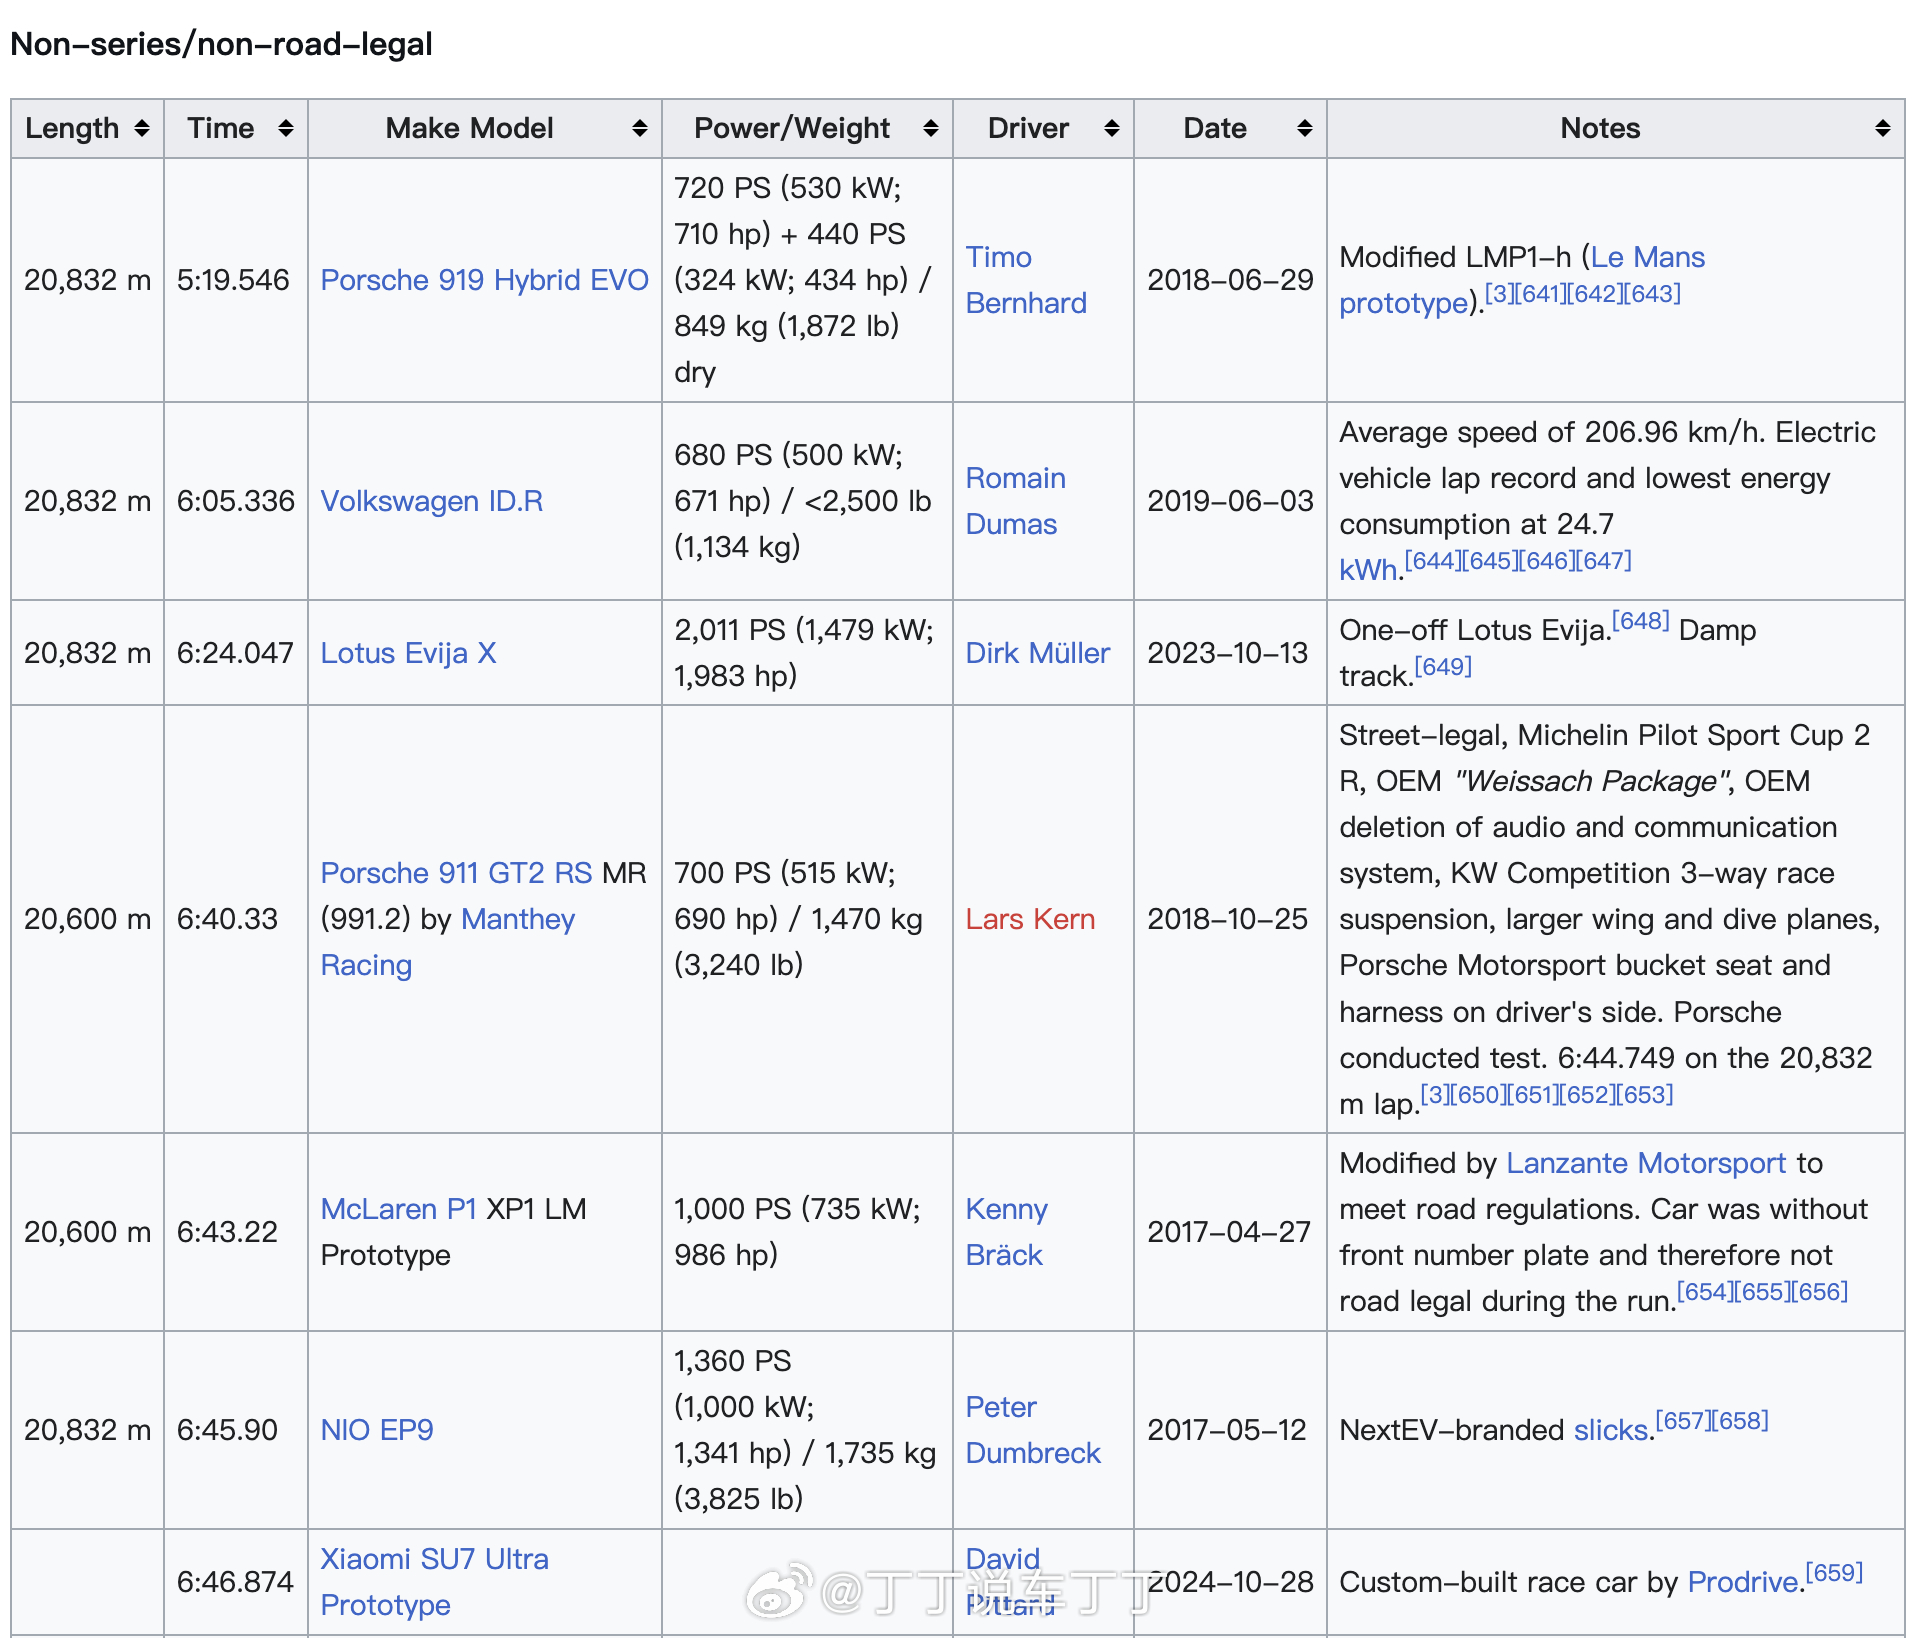Follow the Le Mans prototype link
Image resolution: width=1916 pixels, height=1638 pixels.
click(1522, 280)
